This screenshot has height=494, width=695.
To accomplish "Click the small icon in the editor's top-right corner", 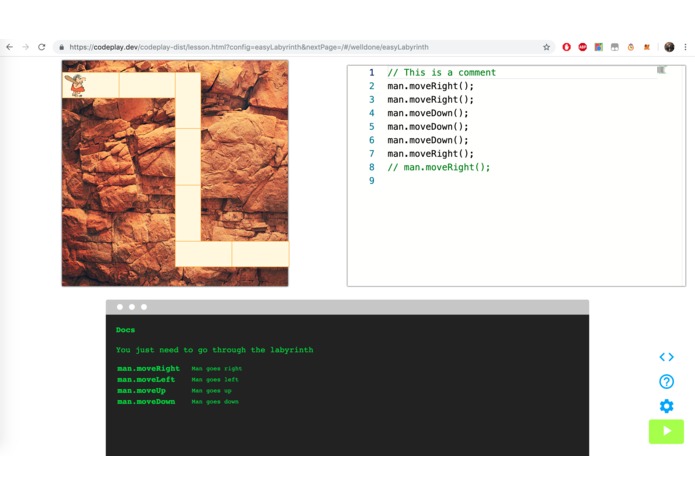I will coord(661,70).
